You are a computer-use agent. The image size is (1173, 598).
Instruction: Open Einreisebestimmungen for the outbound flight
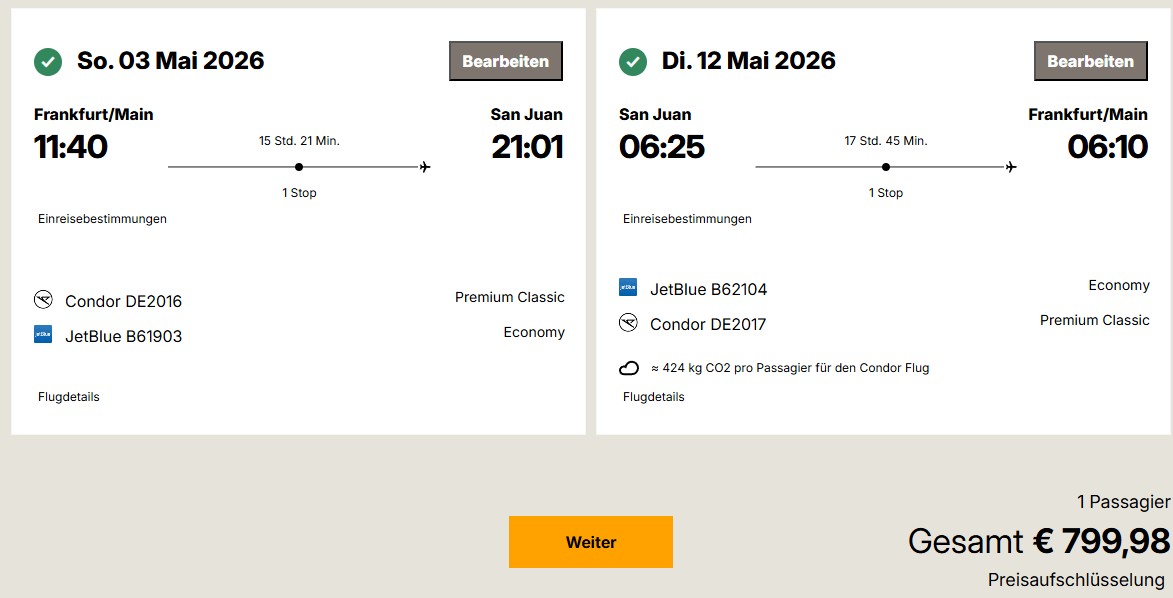(x=102, y=219)
